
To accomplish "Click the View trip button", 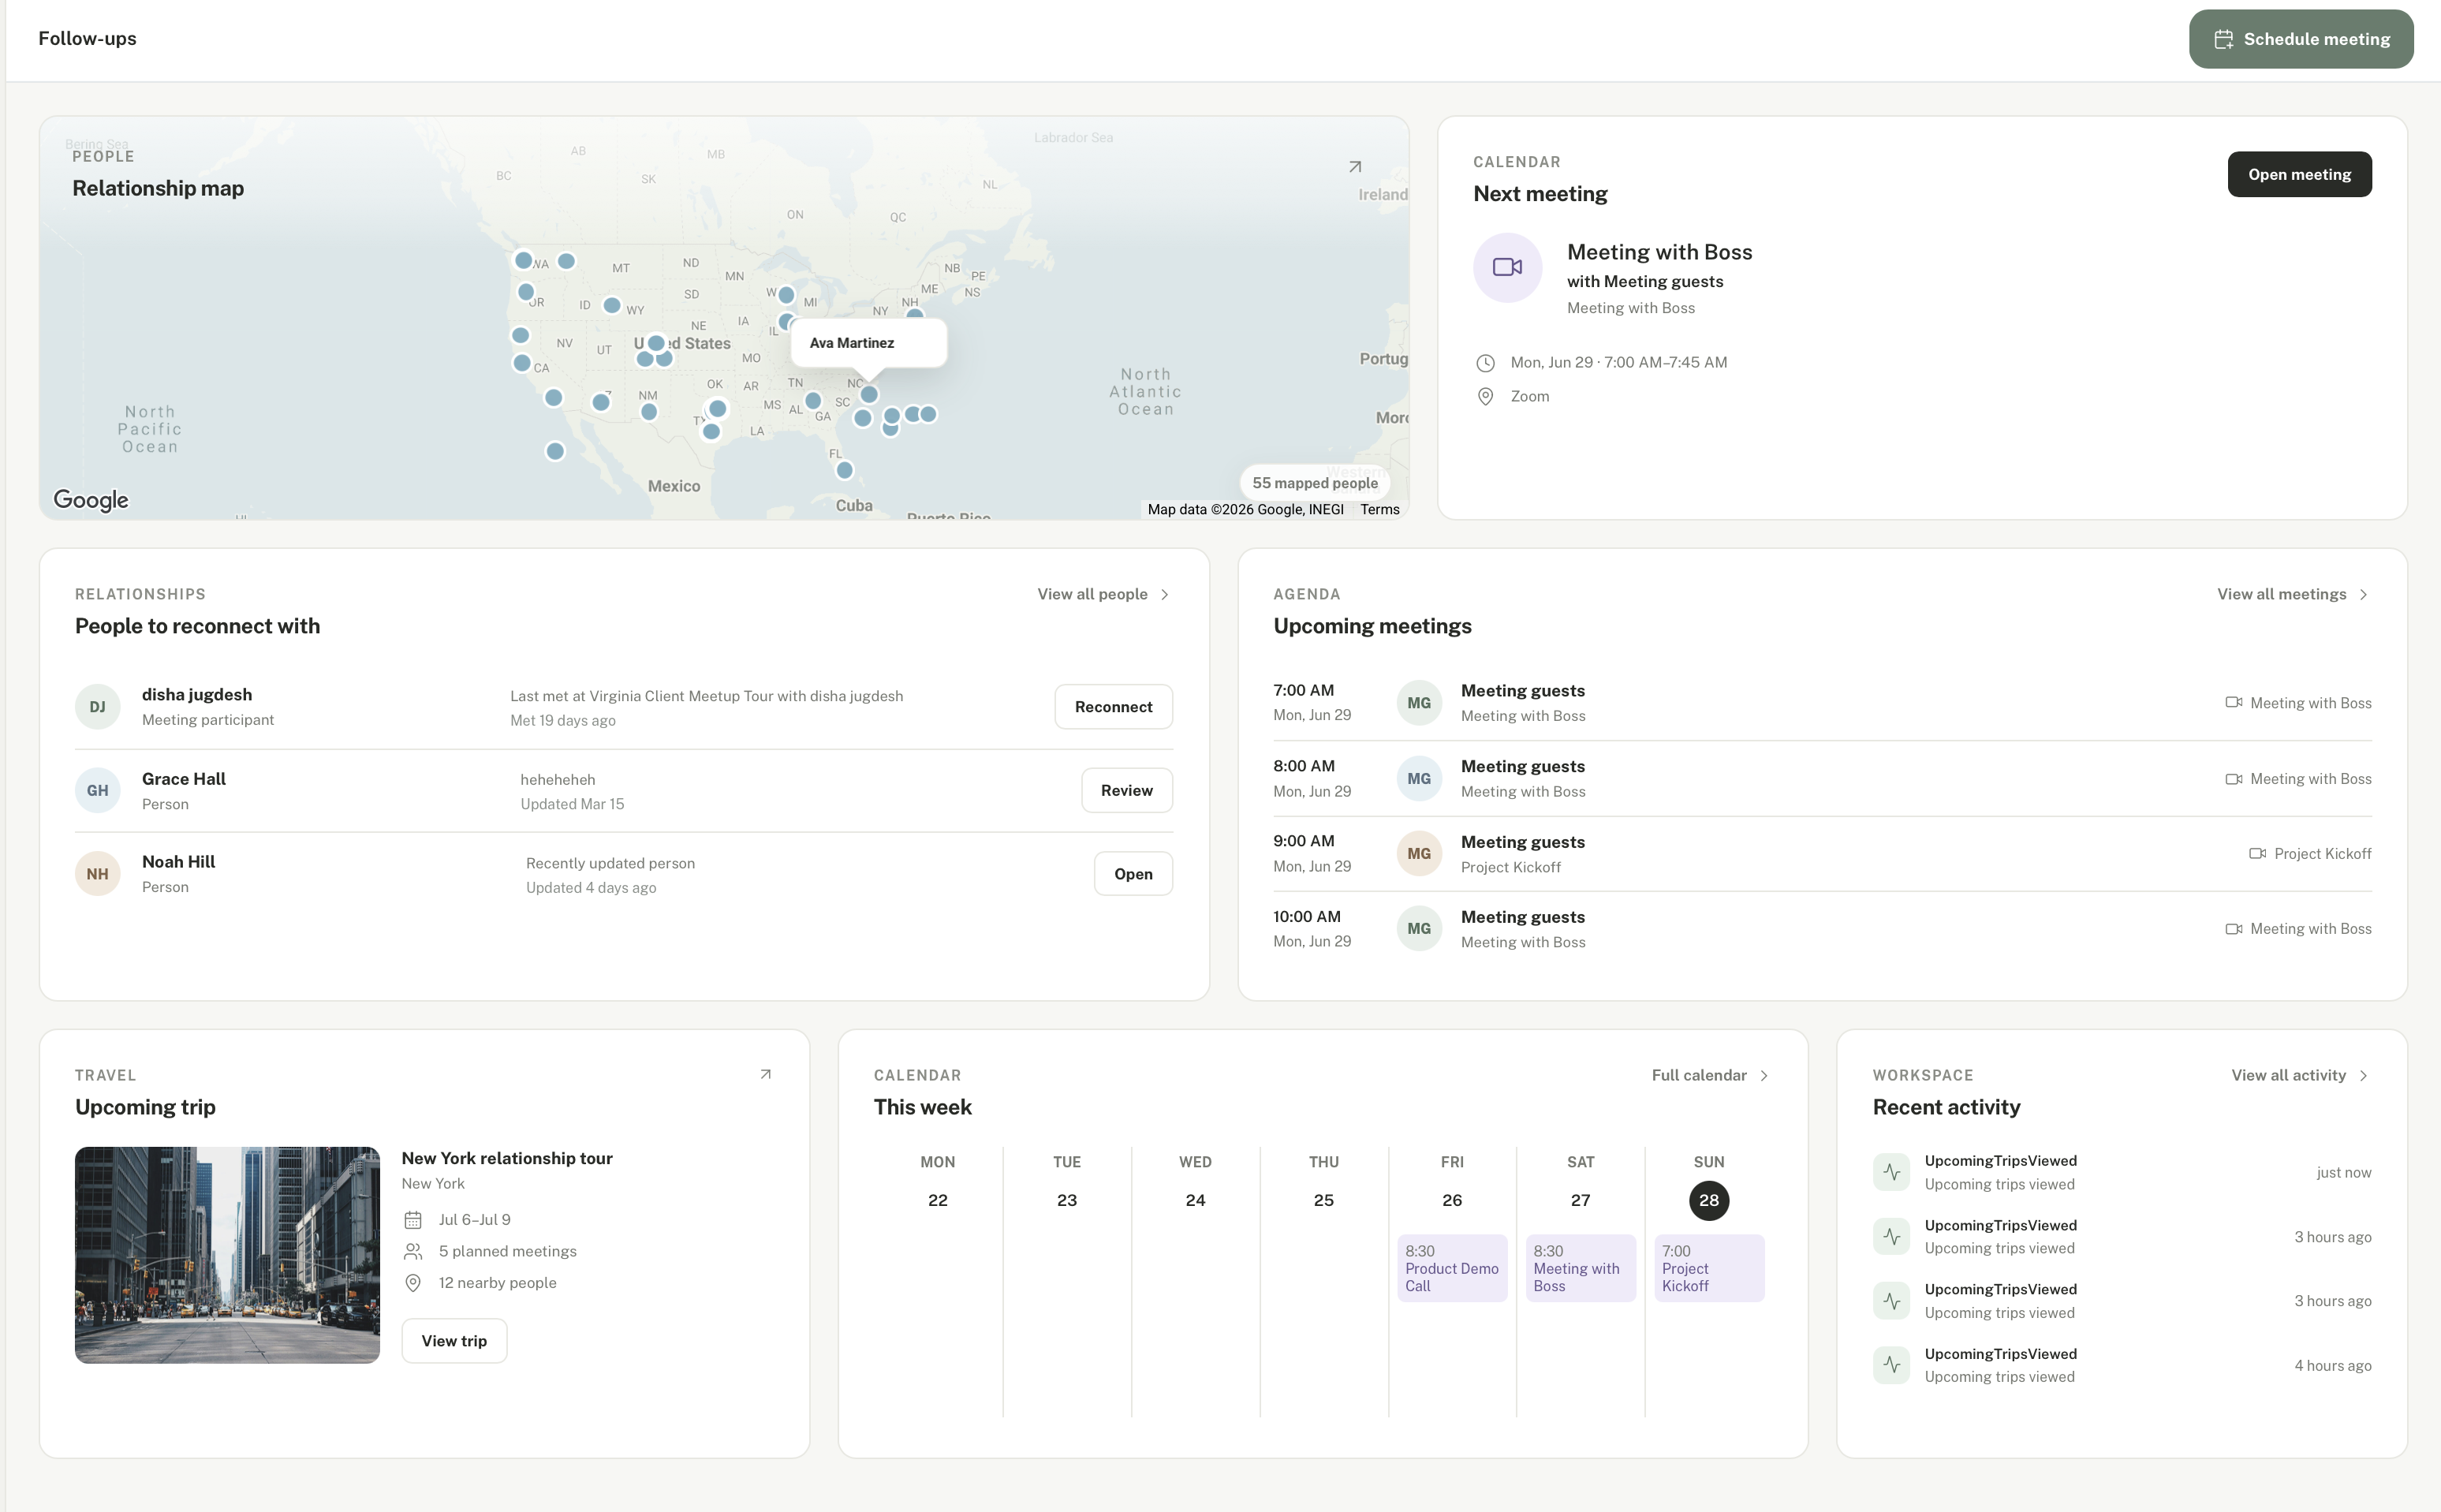I will pyautogui.click(x=454, y=1341).
